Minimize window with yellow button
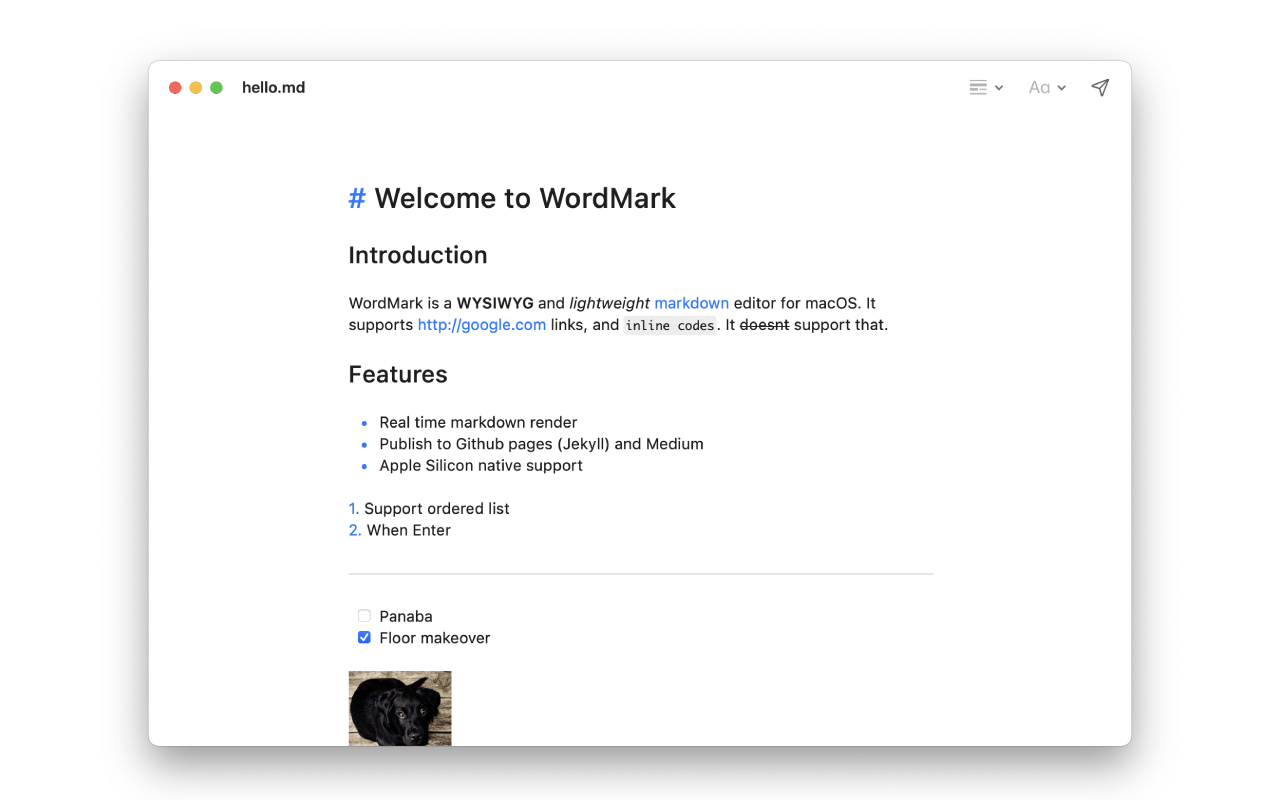Screen dimensions: 1280x800 pyautogui.click(x=196, y=88)
